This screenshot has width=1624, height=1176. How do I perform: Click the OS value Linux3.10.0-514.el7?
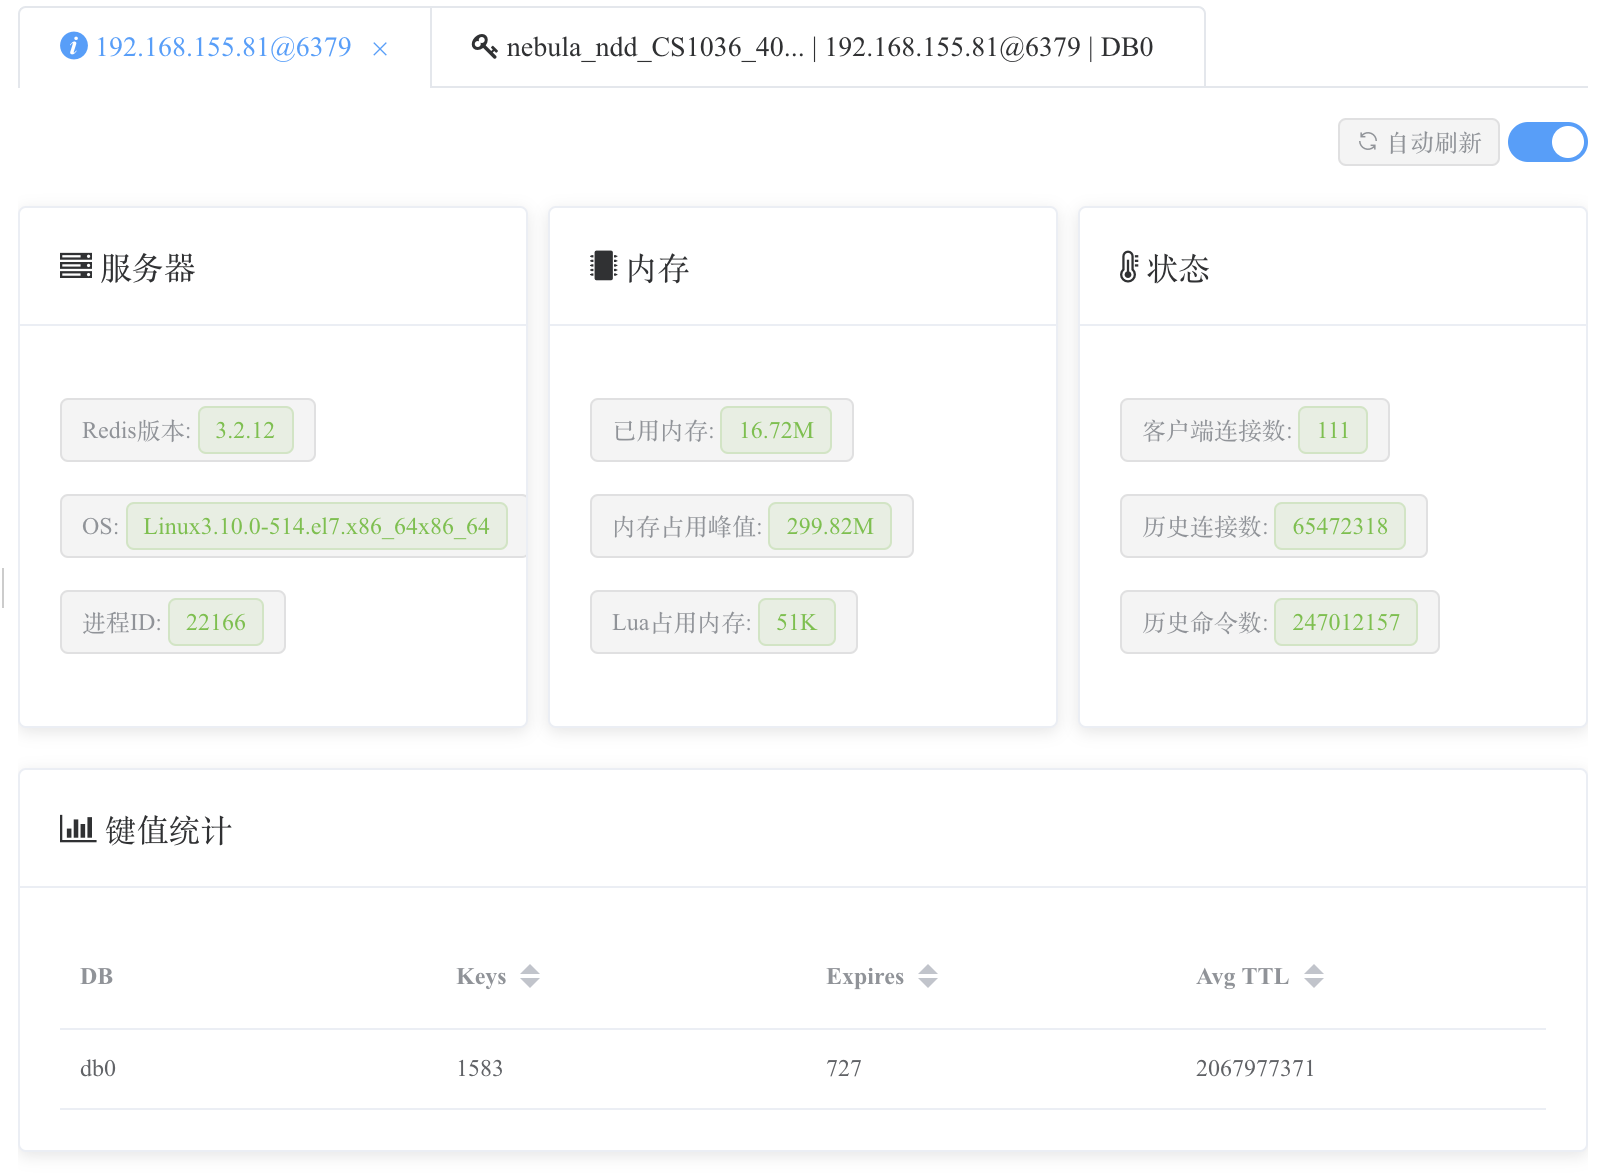pos(317,526)
